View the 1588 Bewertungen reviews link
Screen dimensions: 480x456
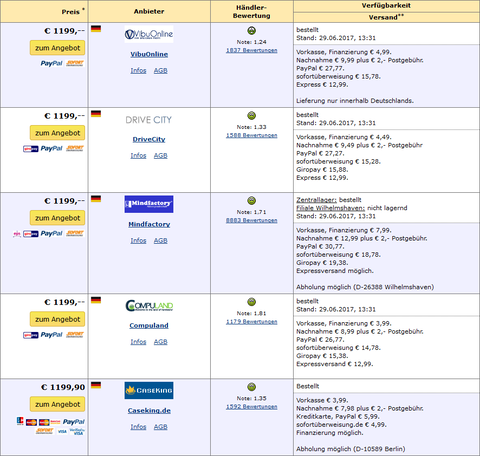pyautogui.click(x=252, y=135)
